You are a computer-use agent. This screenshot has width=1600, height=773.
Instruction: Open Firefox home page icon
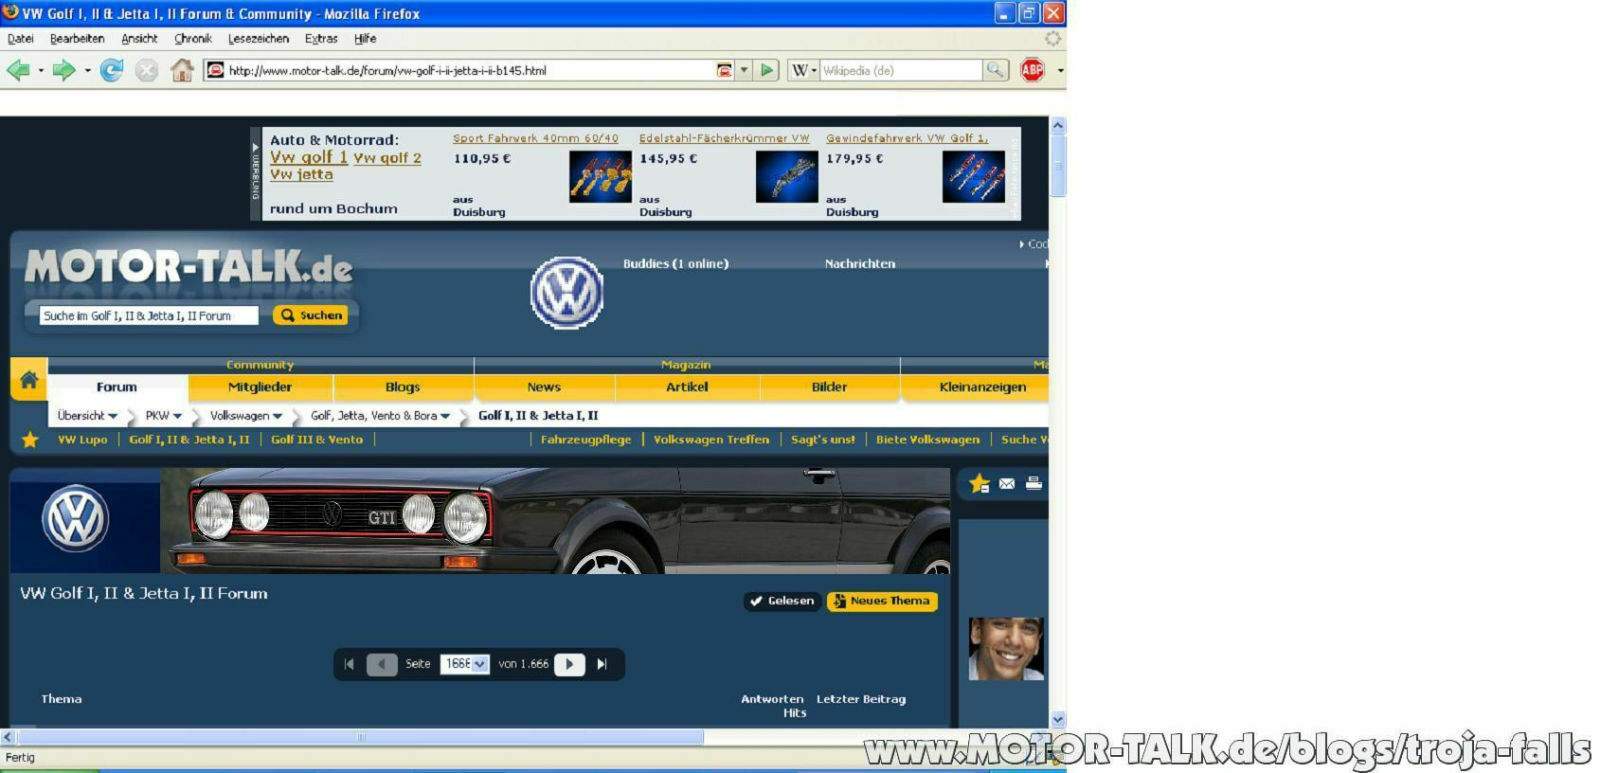click(182, 70)
